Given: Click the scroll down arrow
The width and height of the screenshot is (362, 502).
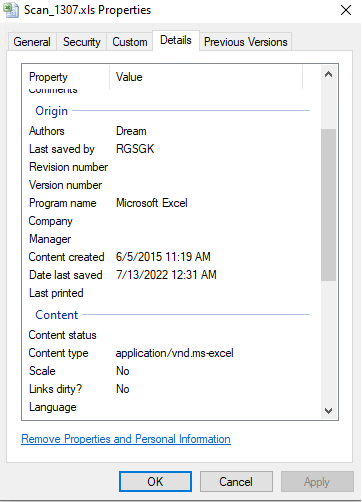Looking at the screenshot, I should 328,411.
